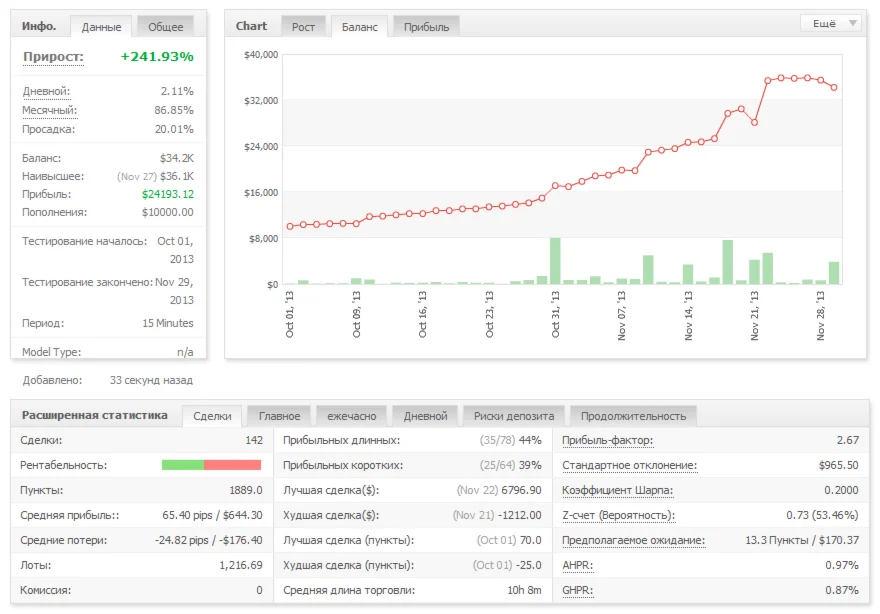Show the Рост chart tab
This screenshot has height=614, width=880.
(303, 27)
